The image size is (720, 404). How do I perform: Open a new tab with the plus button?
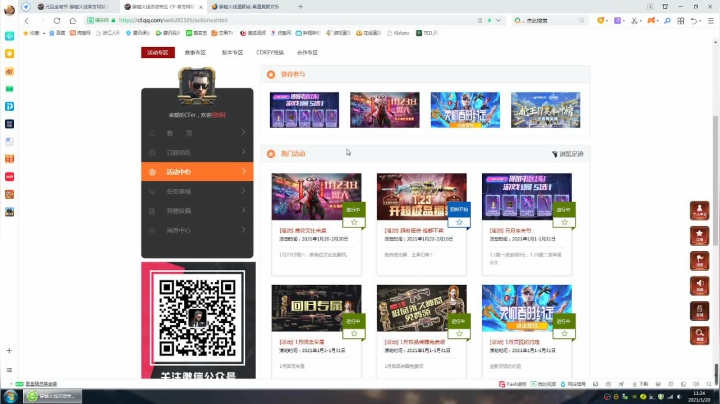[x=300, y=6]
